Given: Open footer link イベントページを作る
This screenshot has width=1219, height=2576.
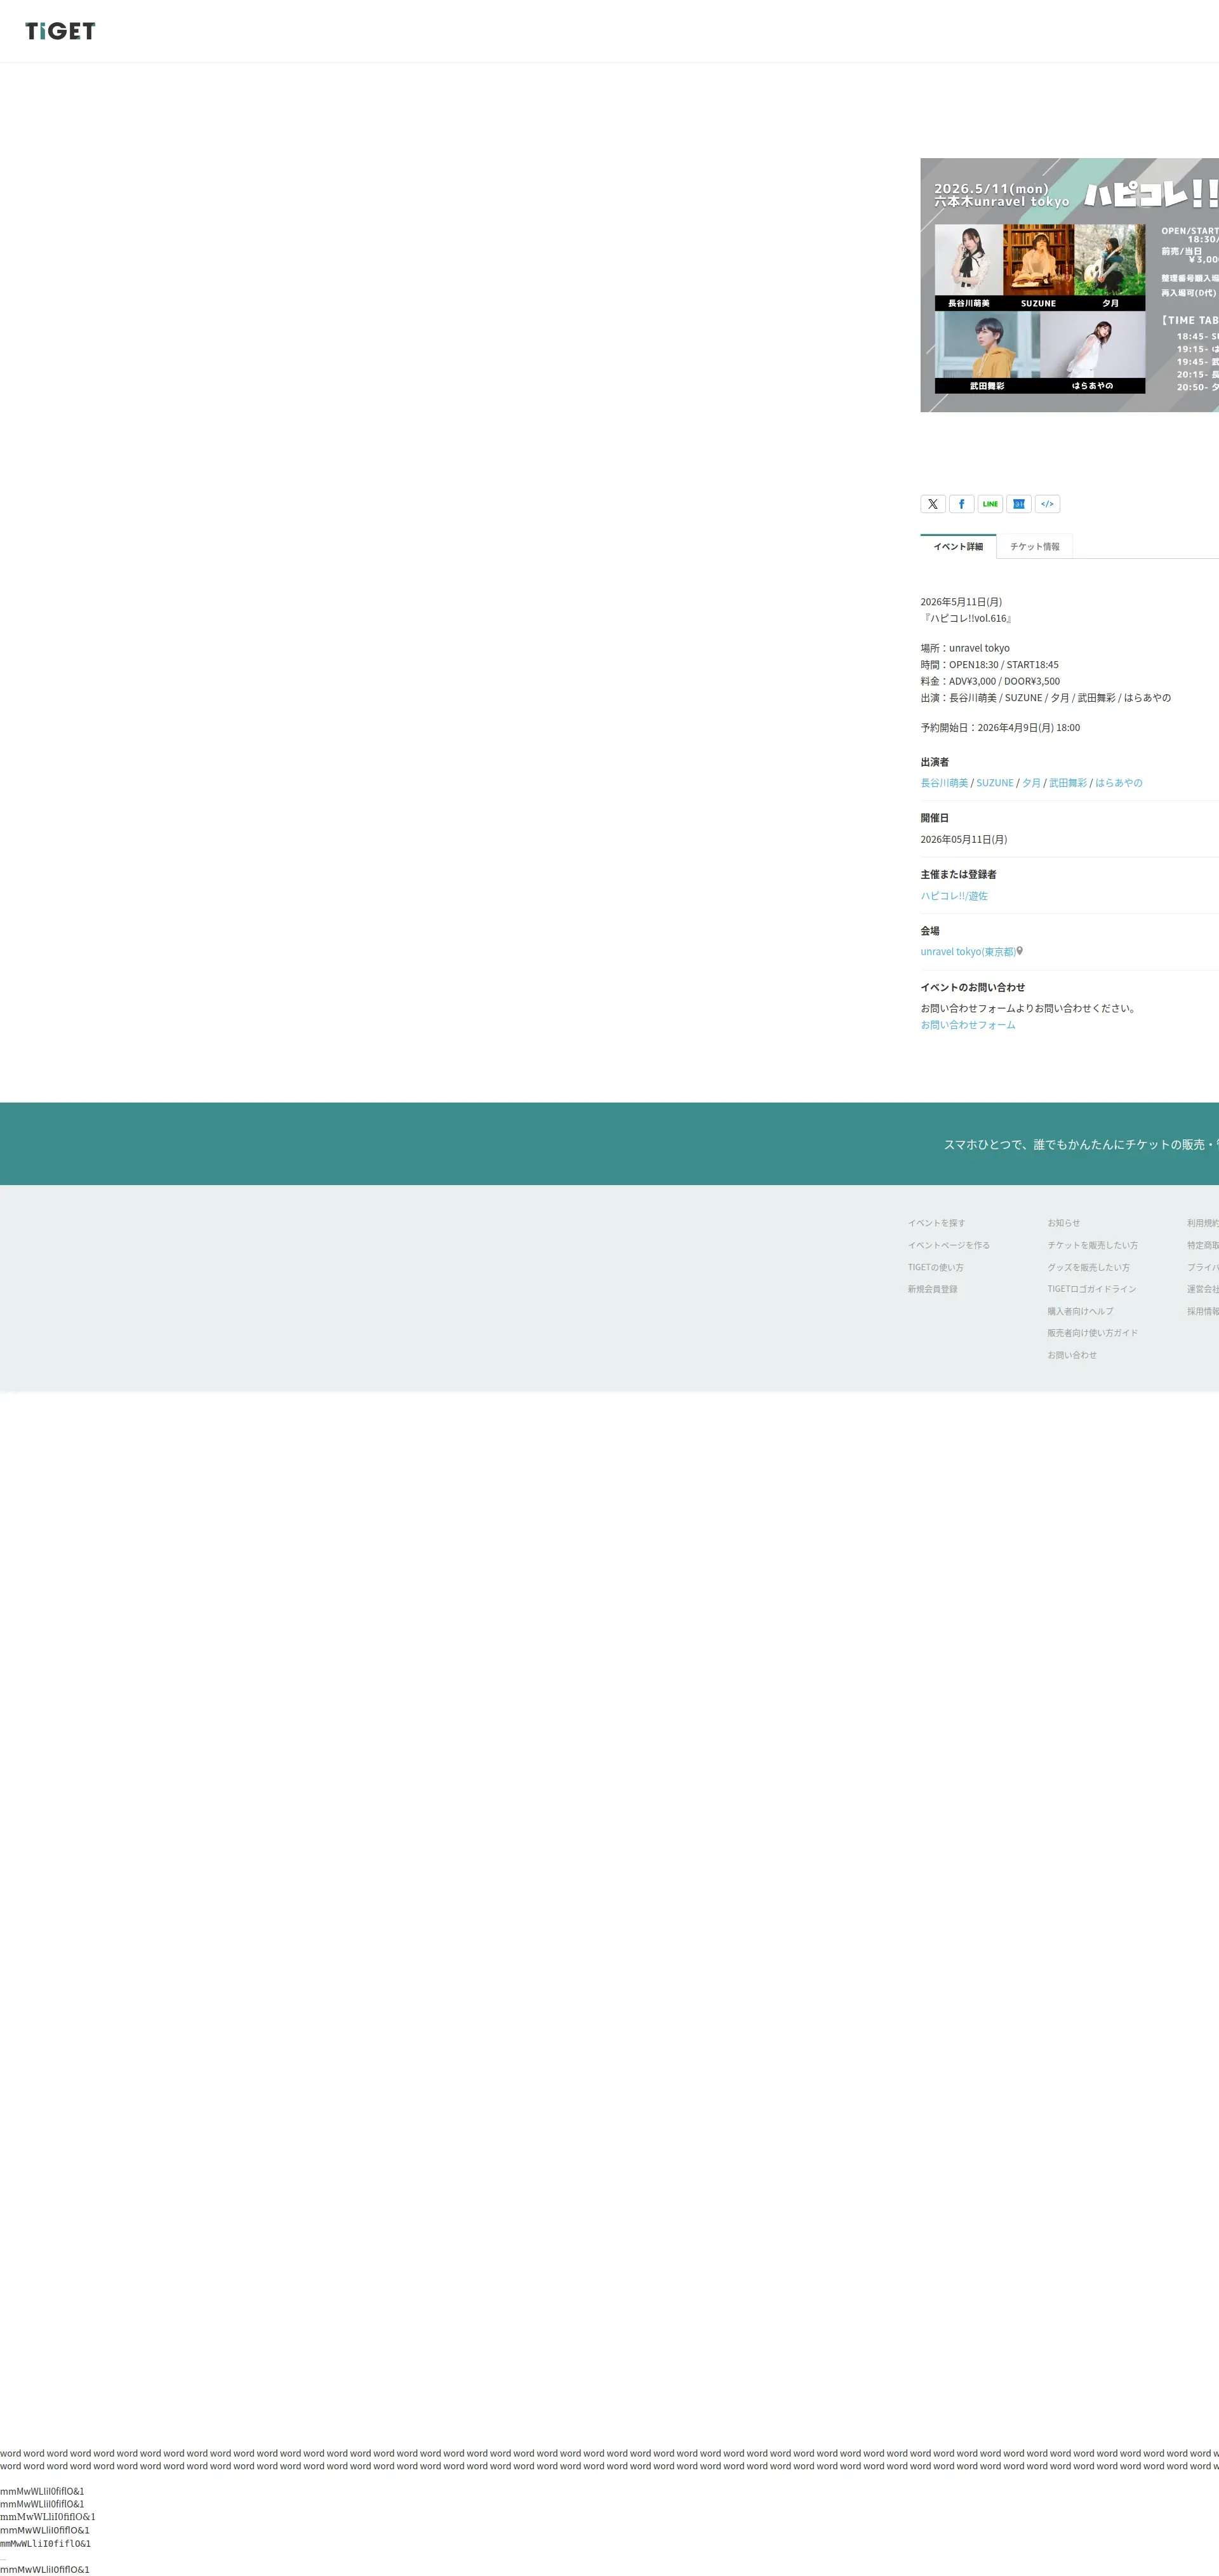Looking at the screenshot, I should click(948, 1245).
